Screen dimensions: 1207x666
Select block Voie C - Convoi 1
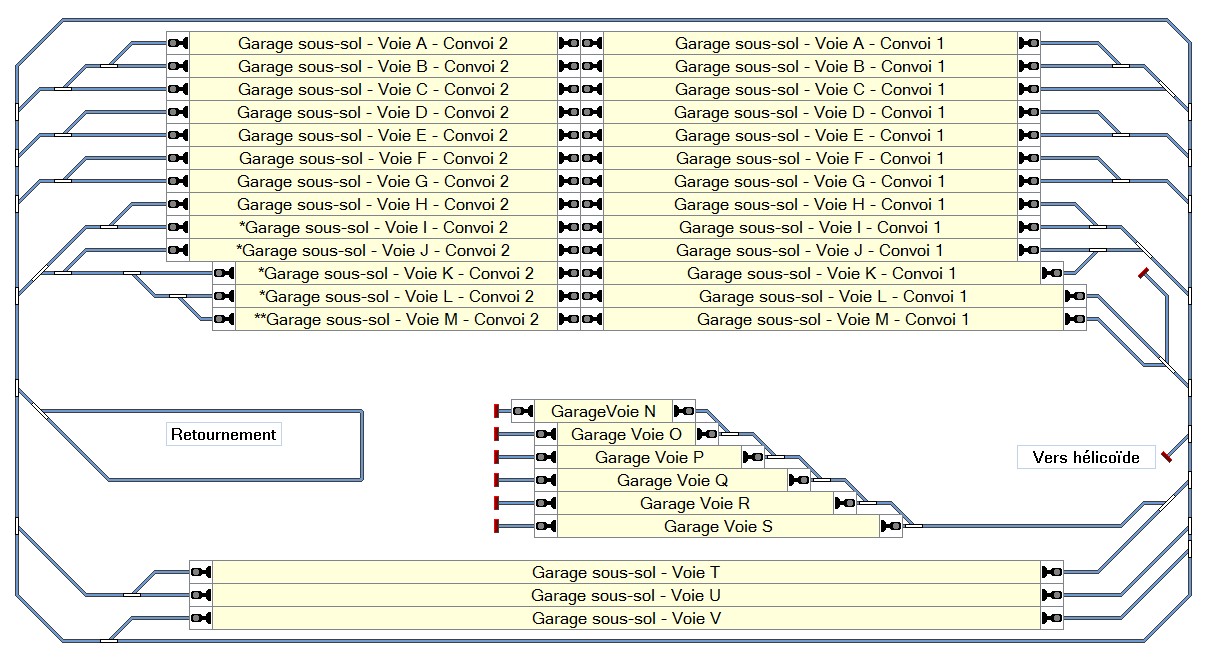[x=811, y=89]
